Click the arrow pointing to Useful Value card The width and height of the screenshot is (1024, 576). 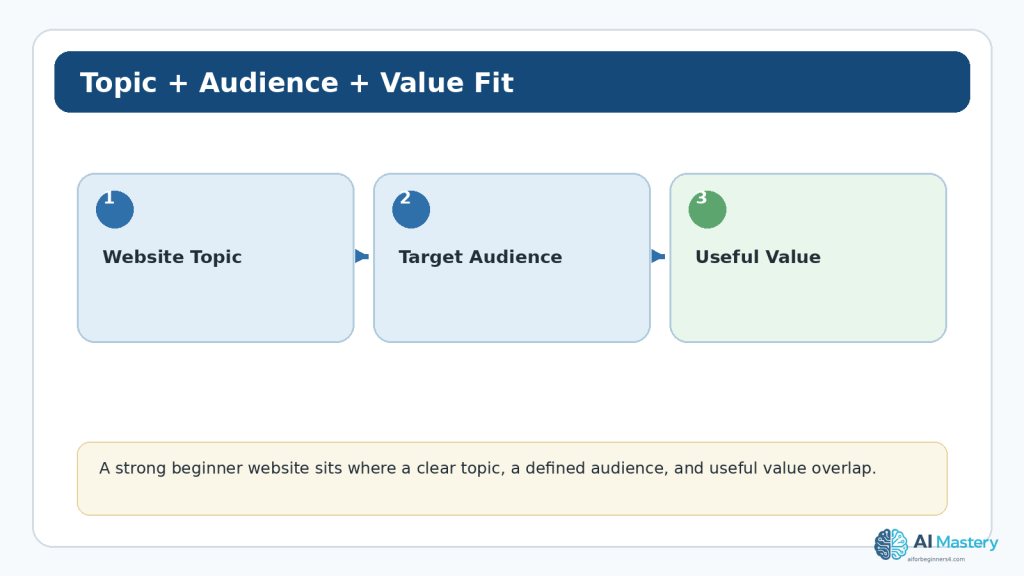point(658,256)
